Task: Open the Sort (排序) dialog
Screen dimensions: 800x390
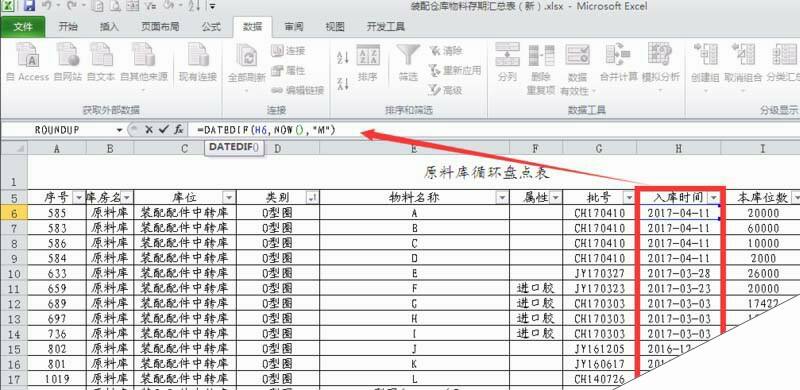Action: point(367,63)
